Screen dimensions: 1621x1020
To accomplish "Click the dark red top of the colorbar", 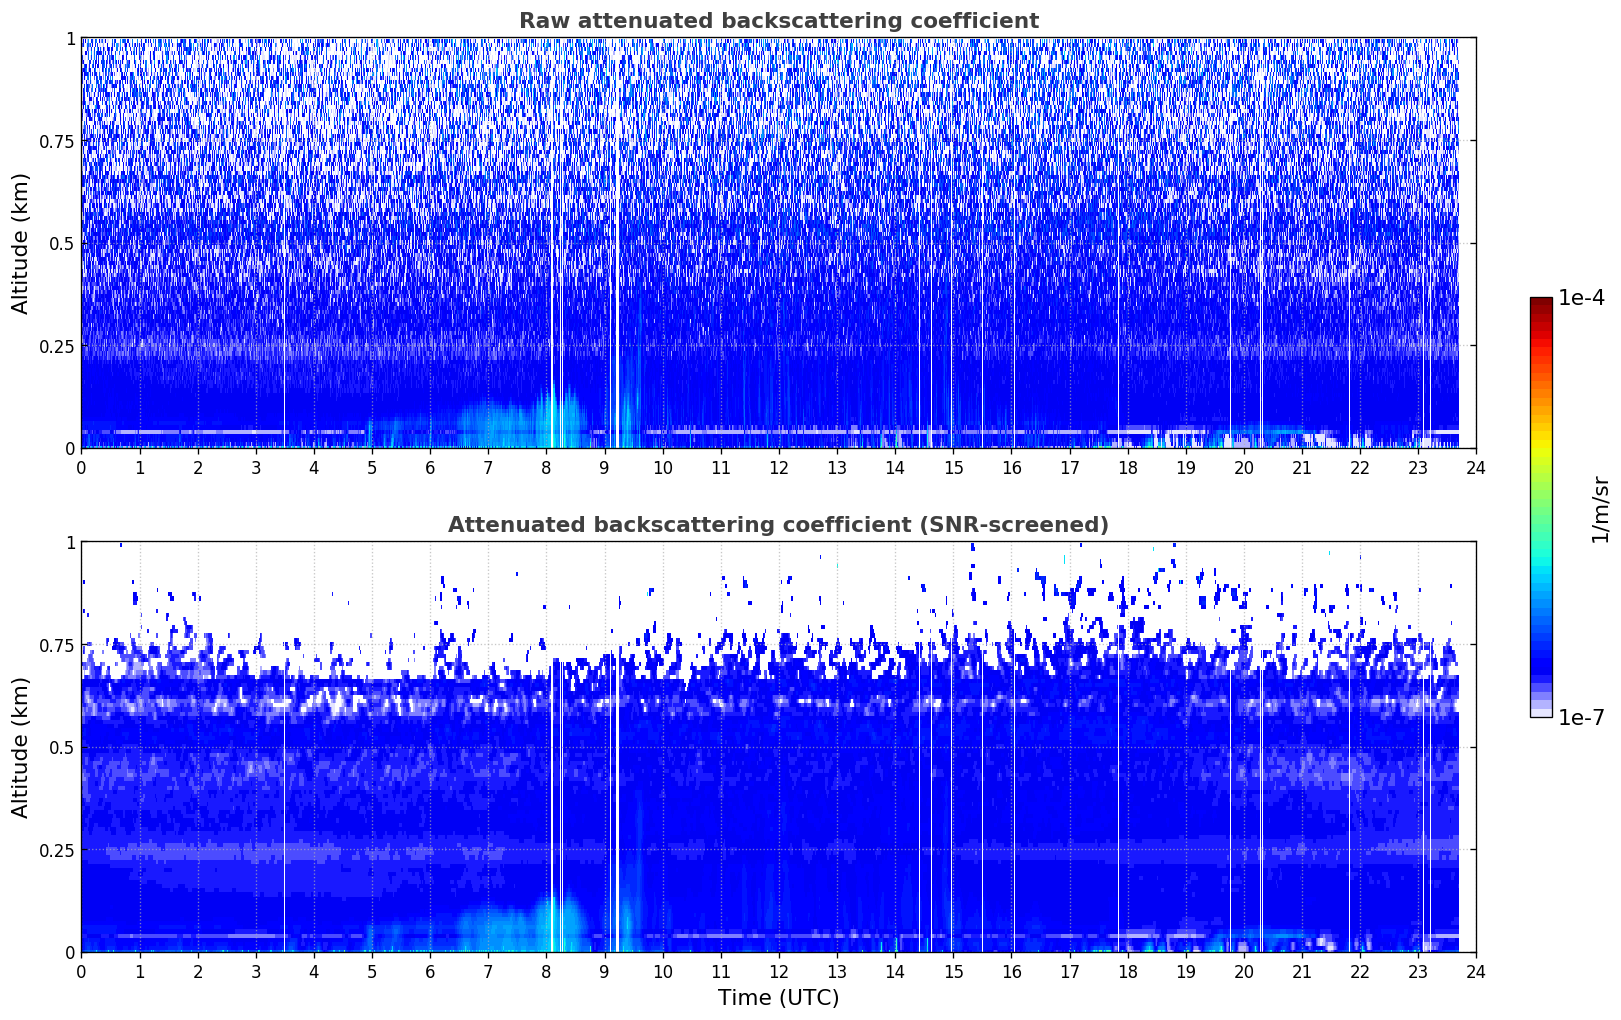I will (x=1540, y=303).
